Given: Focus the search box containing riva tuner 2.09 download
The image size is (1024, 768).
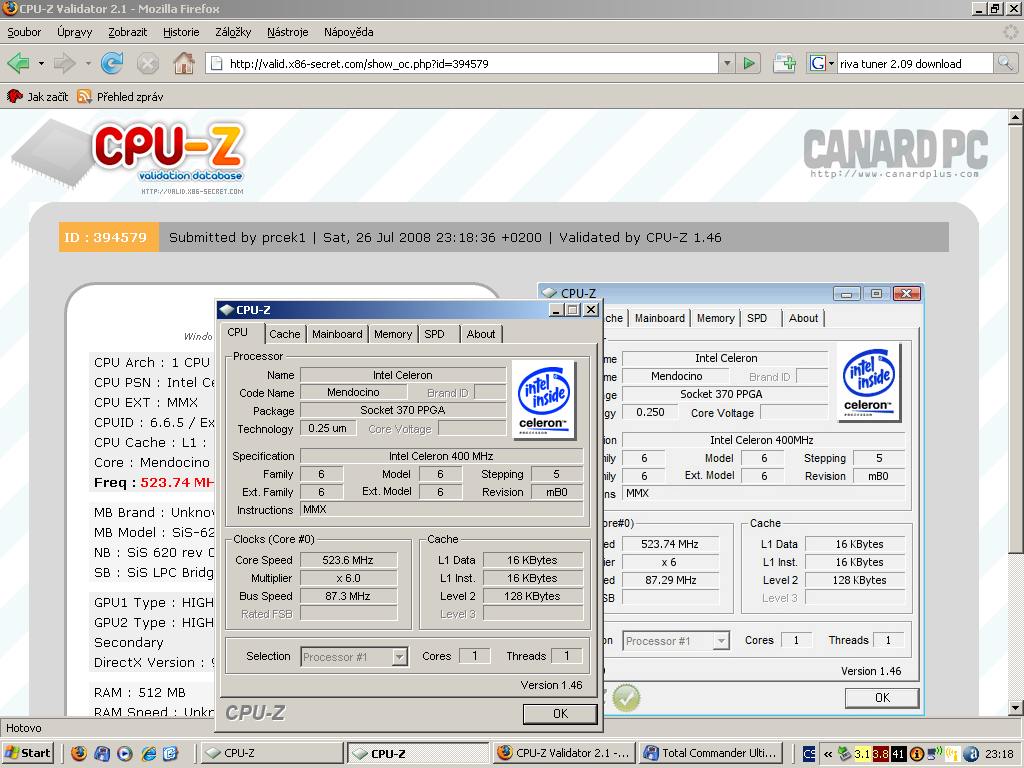Looking at the screenshot, I should point(914,63).
